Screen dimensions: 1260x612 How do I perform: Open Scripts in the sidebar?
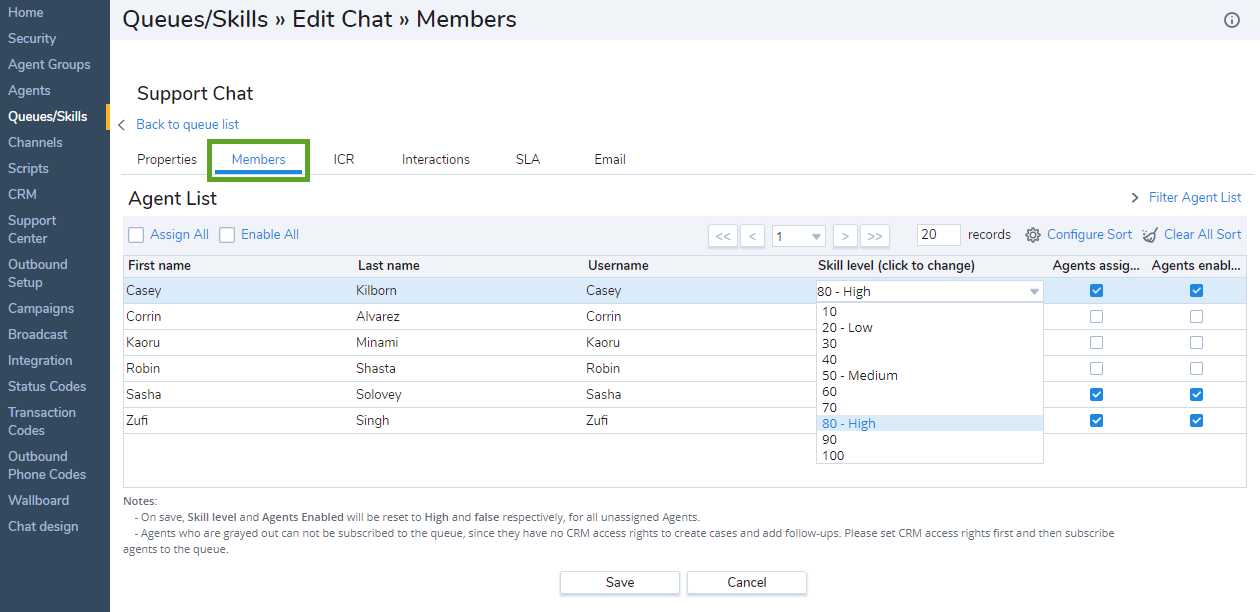pyautogui.click(x=28, y=169)
